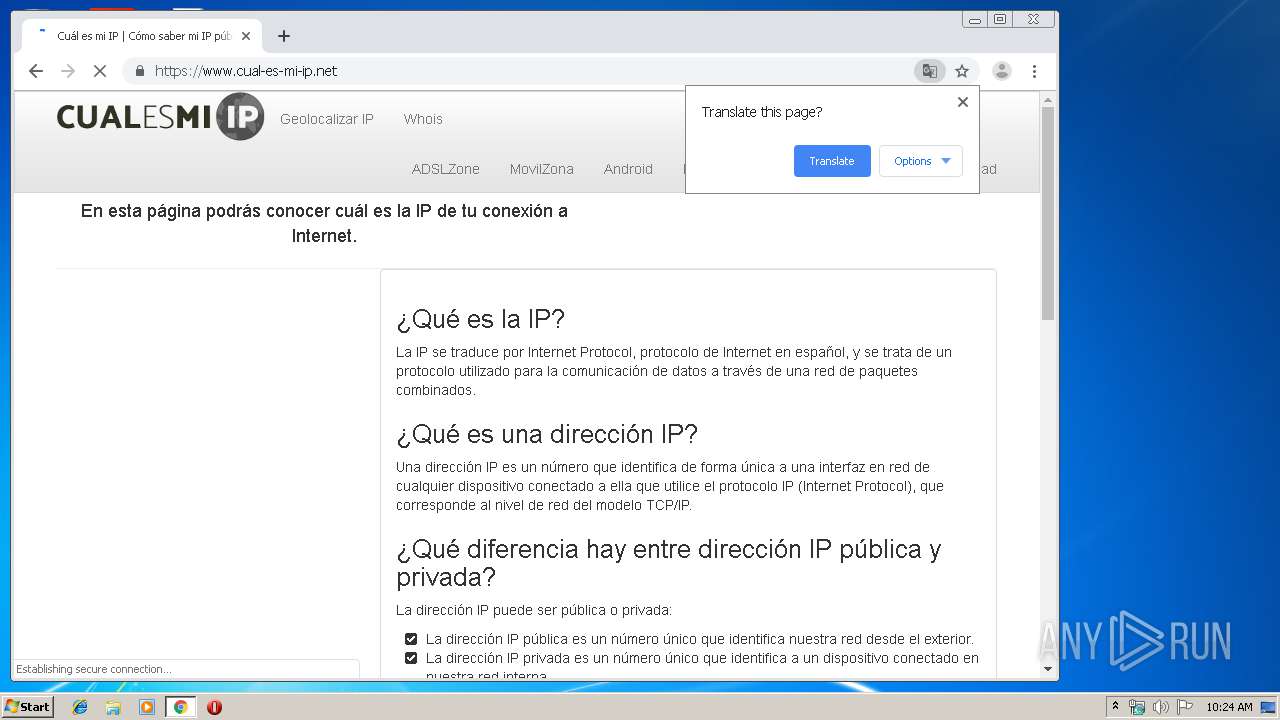Bookmark this page with the star icon
1280x720 pixels.
pos(962,71)
